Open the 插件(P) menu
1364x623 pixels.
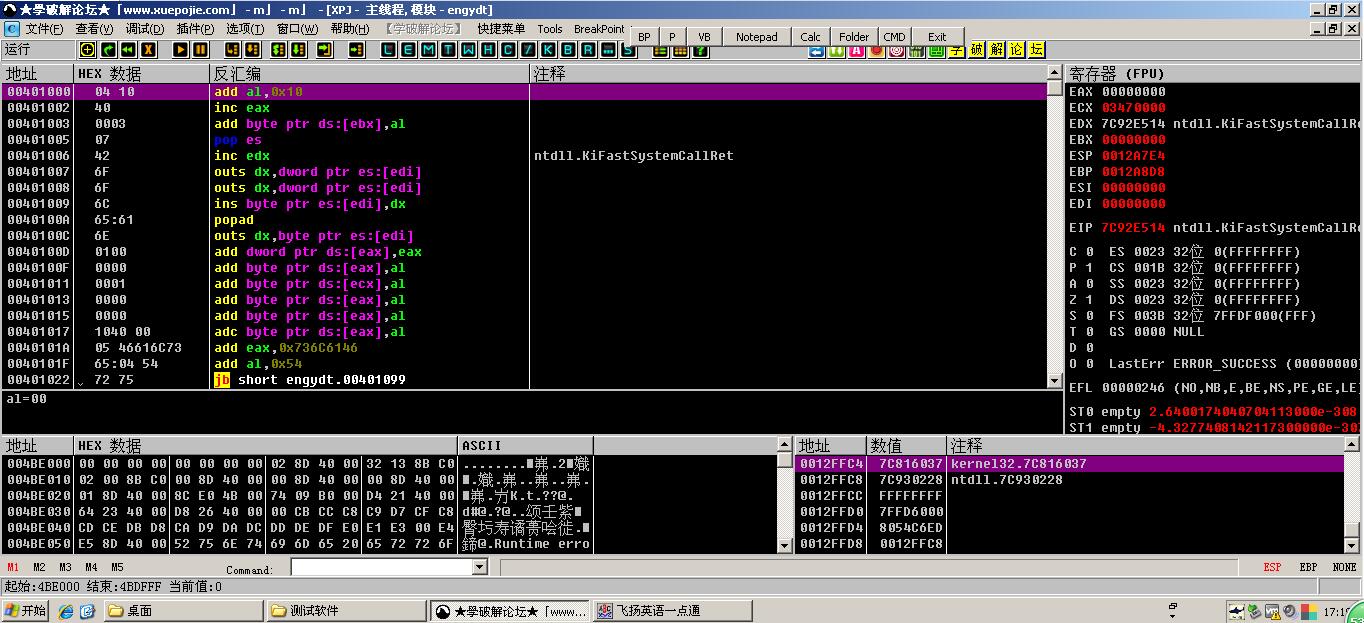(x=195, y=29)
